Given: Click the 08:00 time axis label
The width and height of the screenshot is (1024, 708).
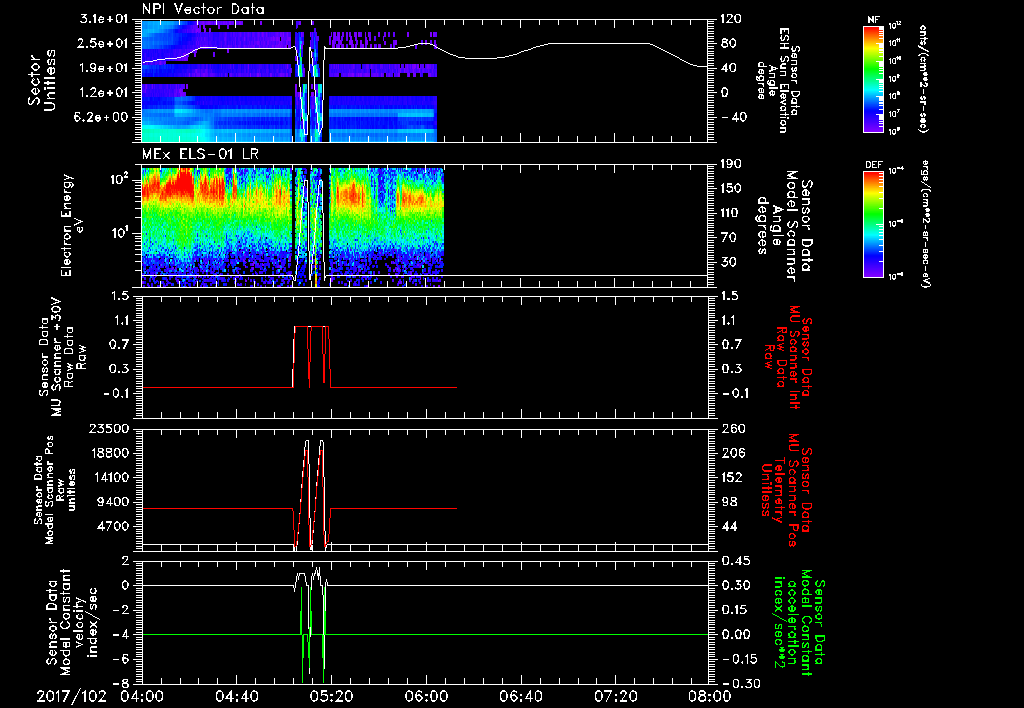Looking at the screenshot, I should 710,696.
